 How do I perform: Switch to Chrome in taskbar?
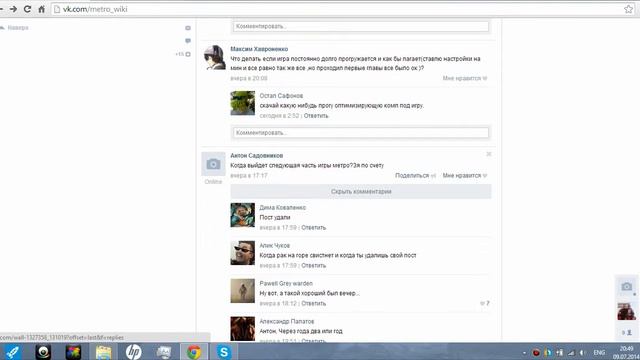coord(194,352)
